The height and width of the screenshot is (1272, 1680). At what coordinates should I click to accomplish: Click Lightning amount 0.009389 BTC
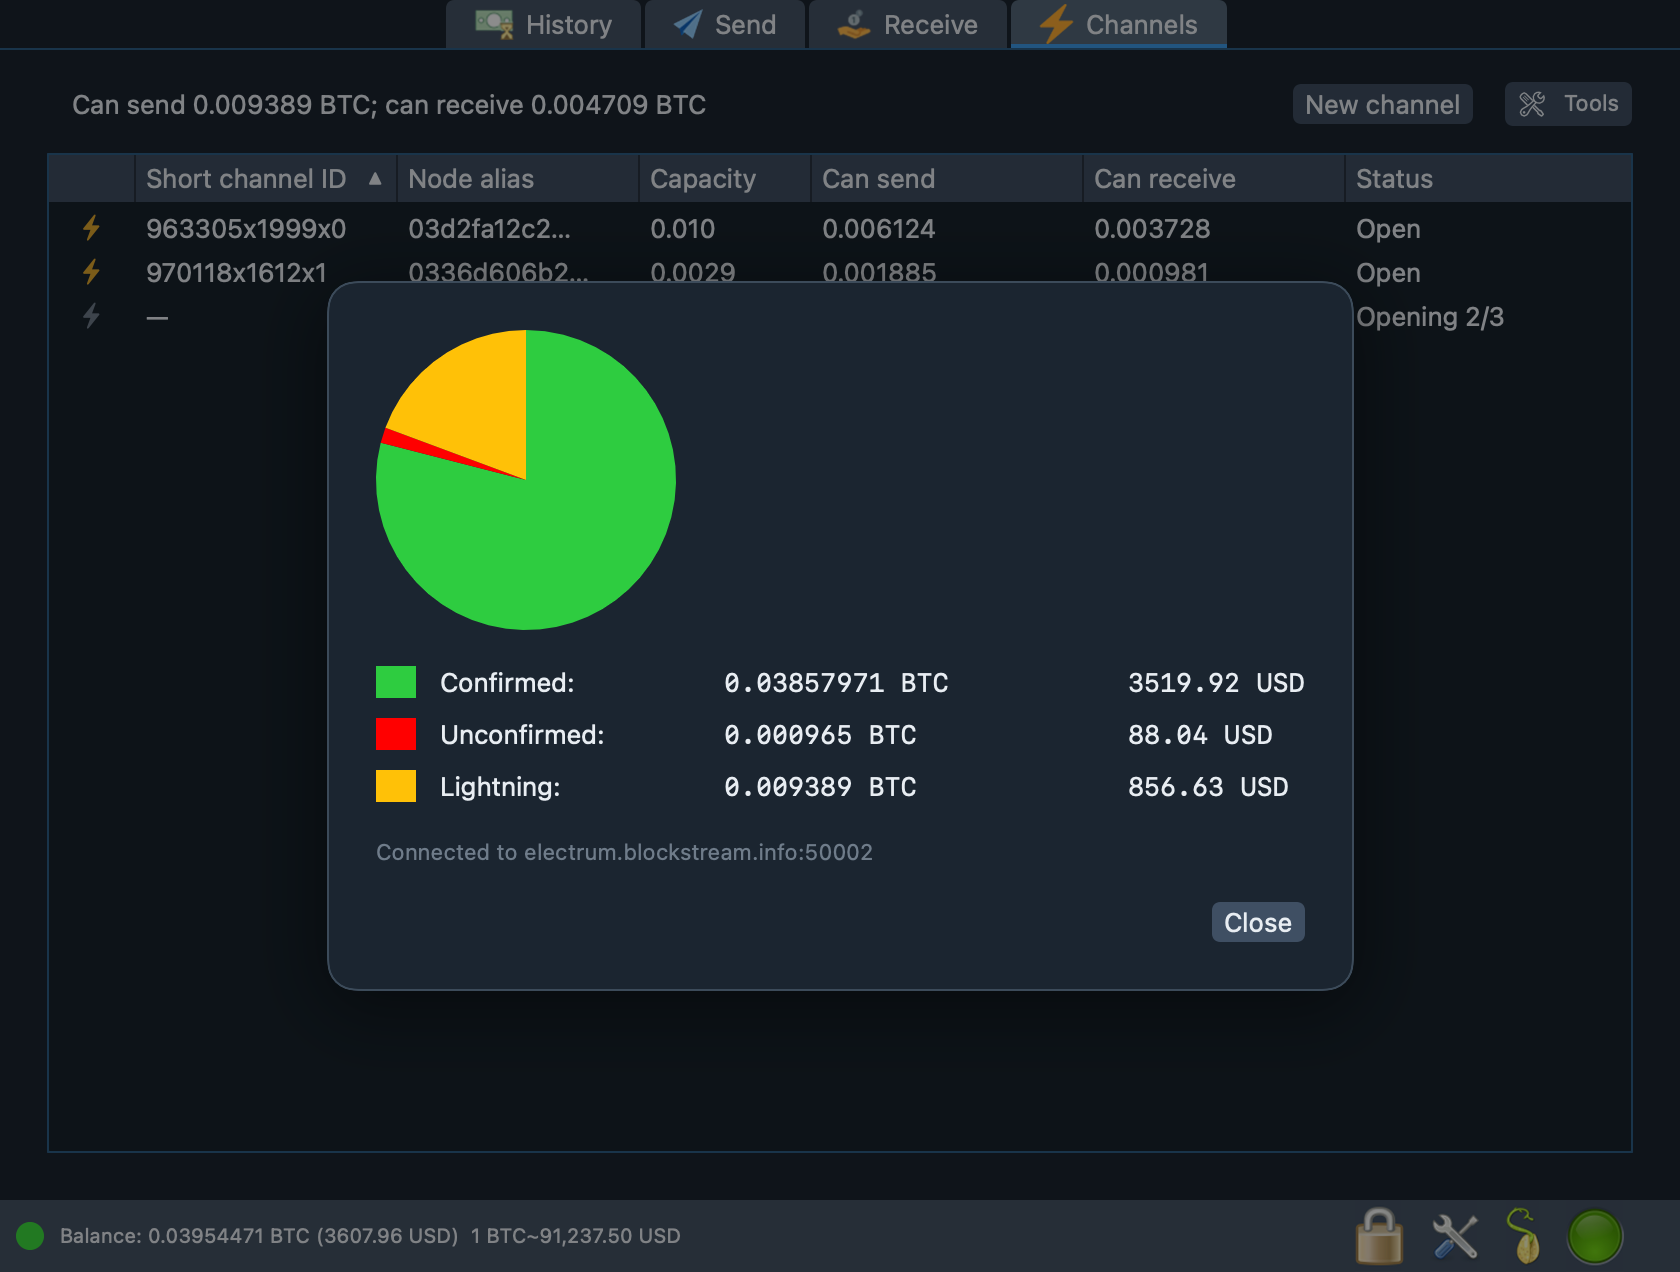(820, 787)
